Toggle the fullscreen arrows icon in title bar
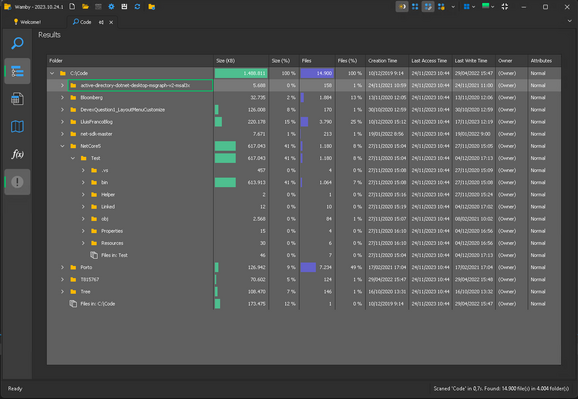 [505, 7]
